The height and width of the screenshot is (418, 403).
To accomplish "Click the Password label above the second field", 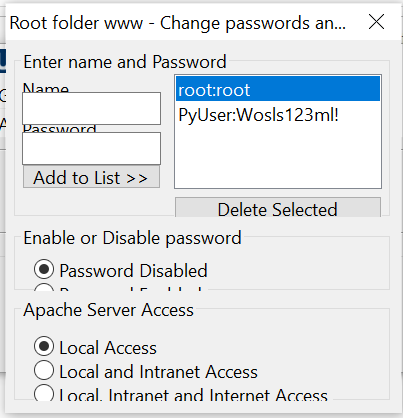I will (59, 129).
